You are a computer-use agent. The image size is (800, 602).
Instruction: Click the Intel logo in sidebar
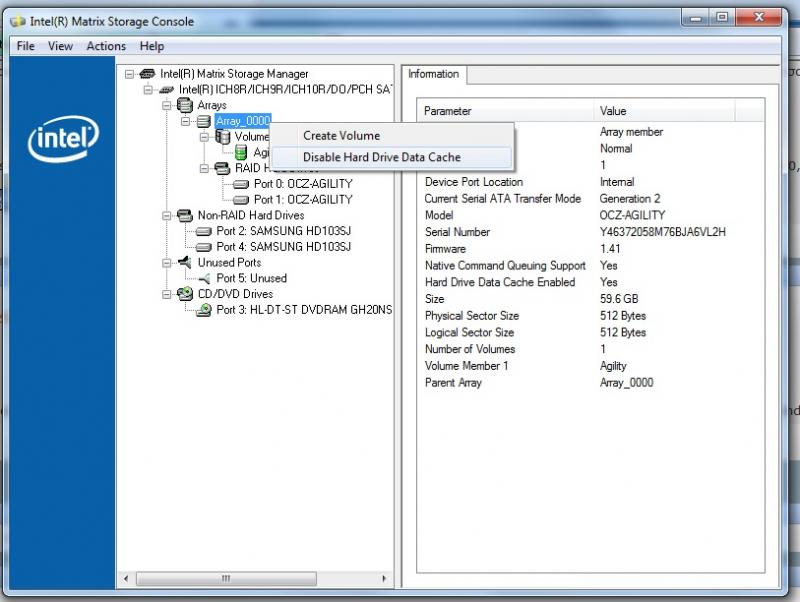point(63,138)
